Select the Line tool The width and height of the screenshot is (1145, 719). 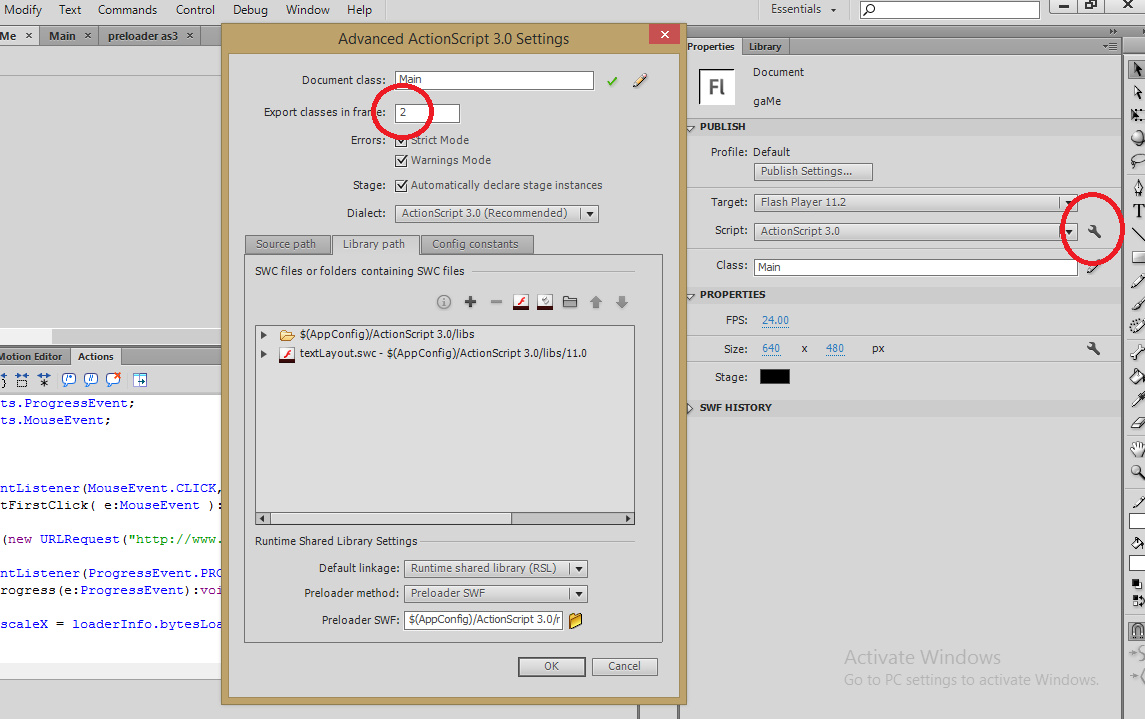click(x=1137, y=234)
